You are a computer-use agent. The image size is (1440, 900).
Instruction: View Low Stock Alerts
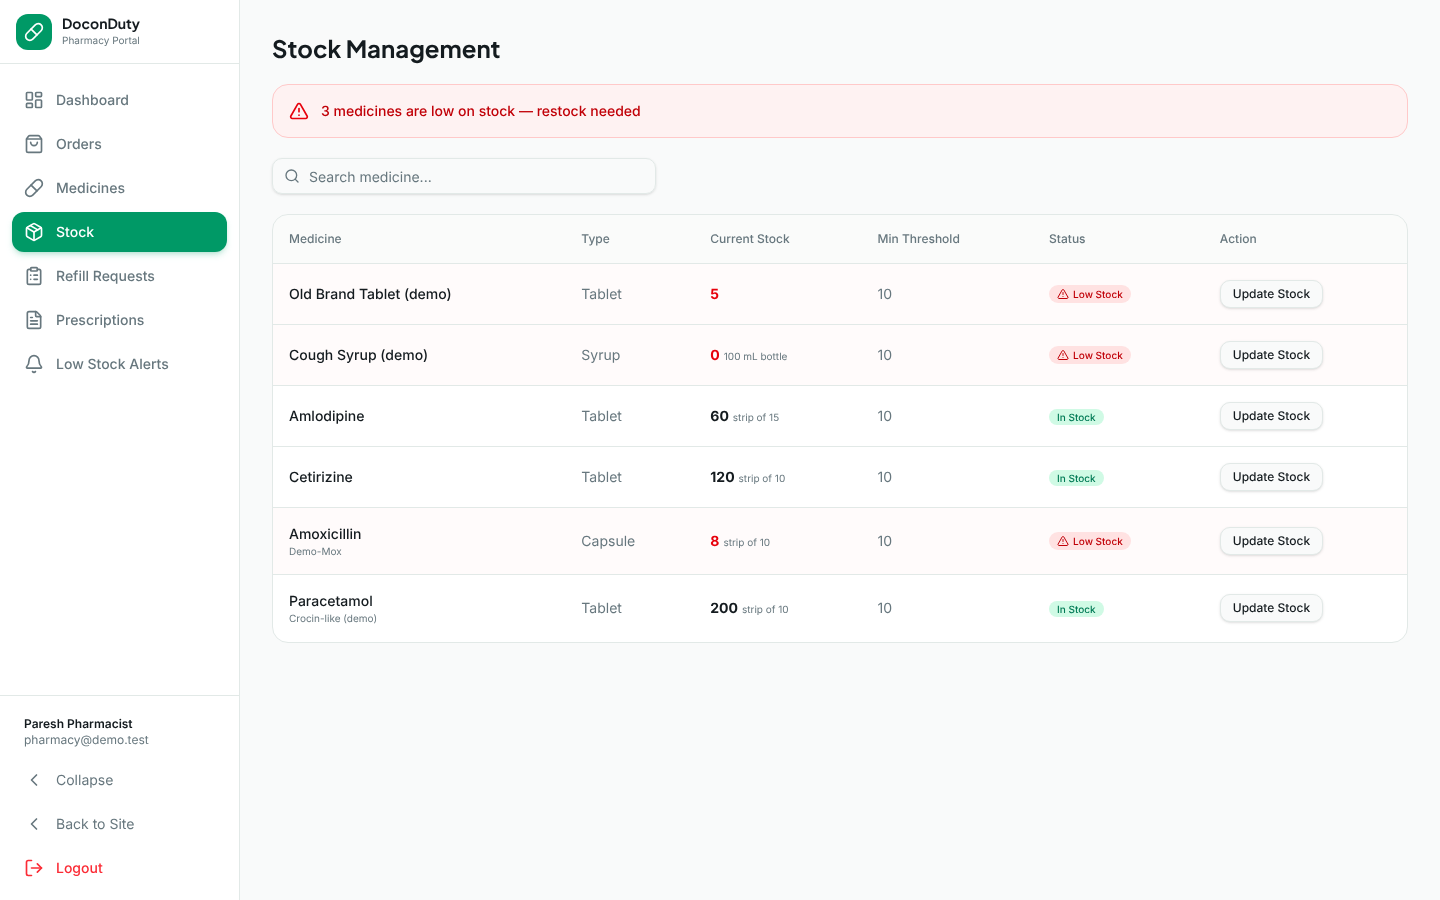click(119, 364)
